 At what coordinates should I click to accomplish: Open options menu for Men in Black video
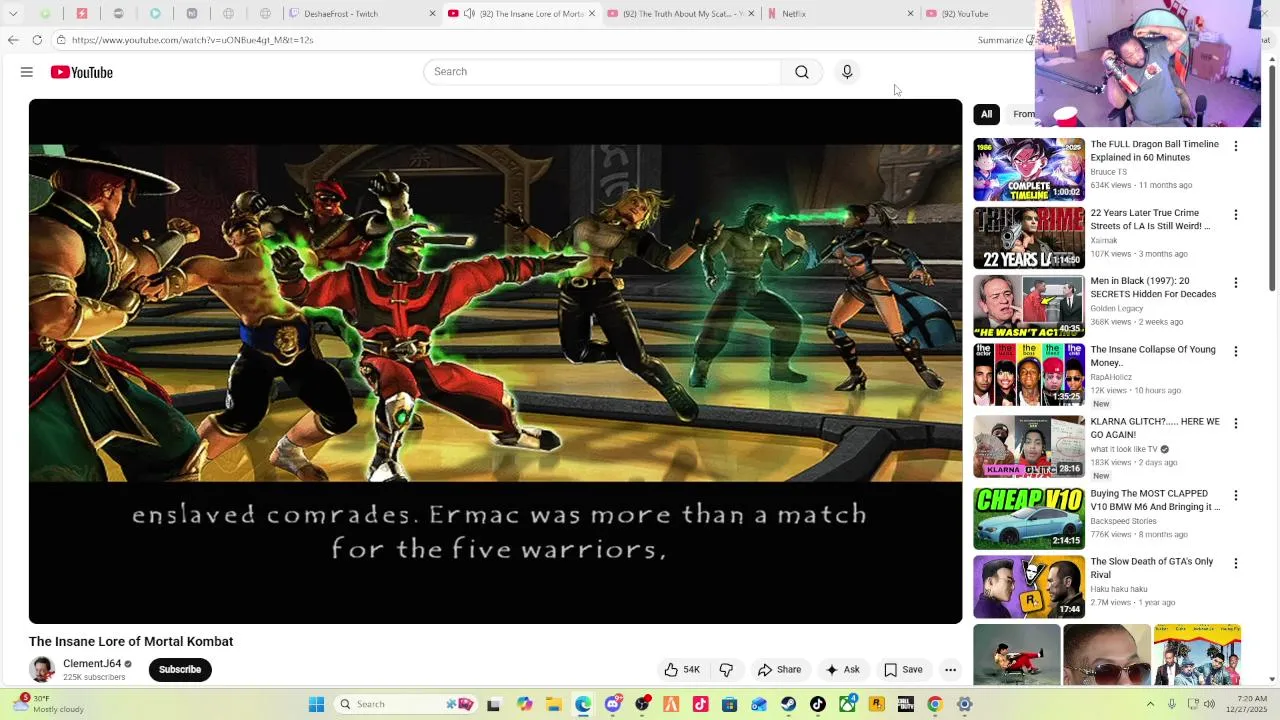pyautogui.click(x=1236, y=283)
